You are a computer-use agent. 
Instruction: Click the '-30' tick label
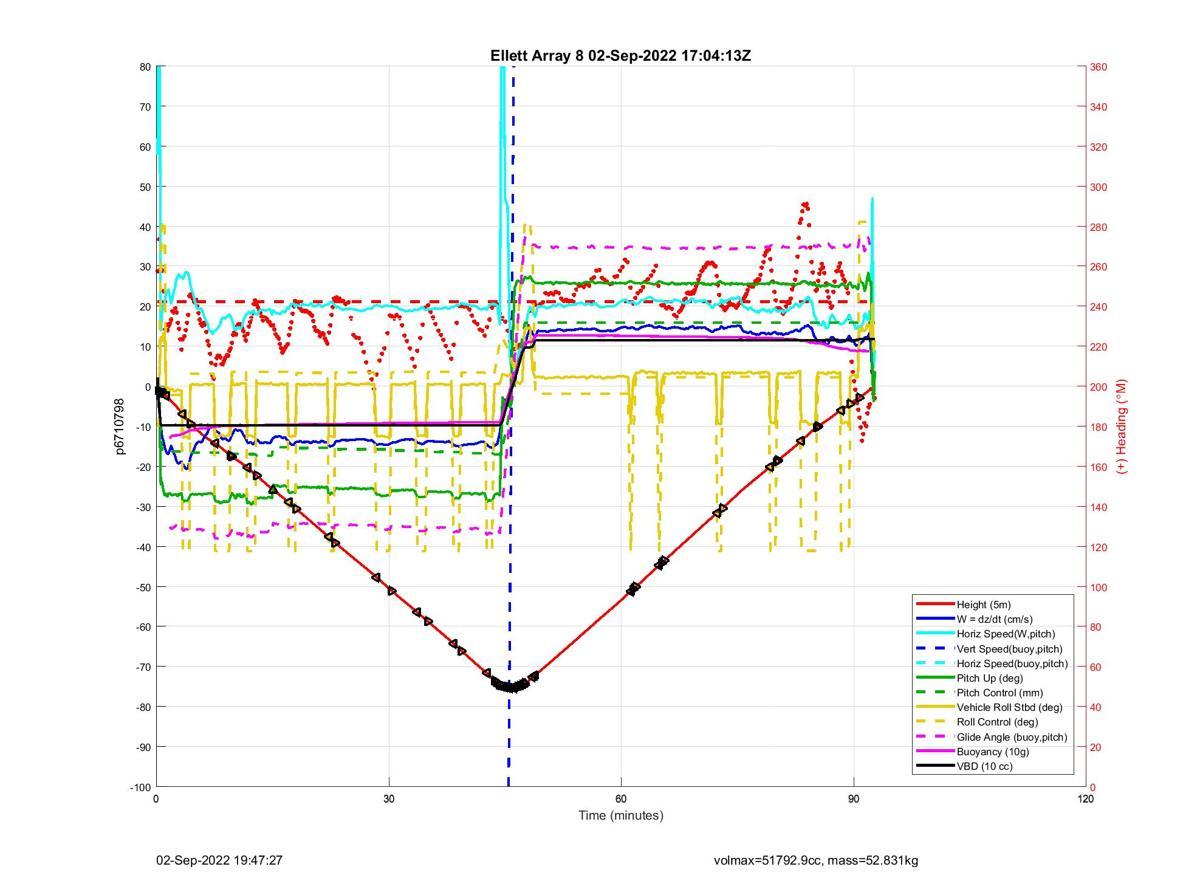coord(142,507)
